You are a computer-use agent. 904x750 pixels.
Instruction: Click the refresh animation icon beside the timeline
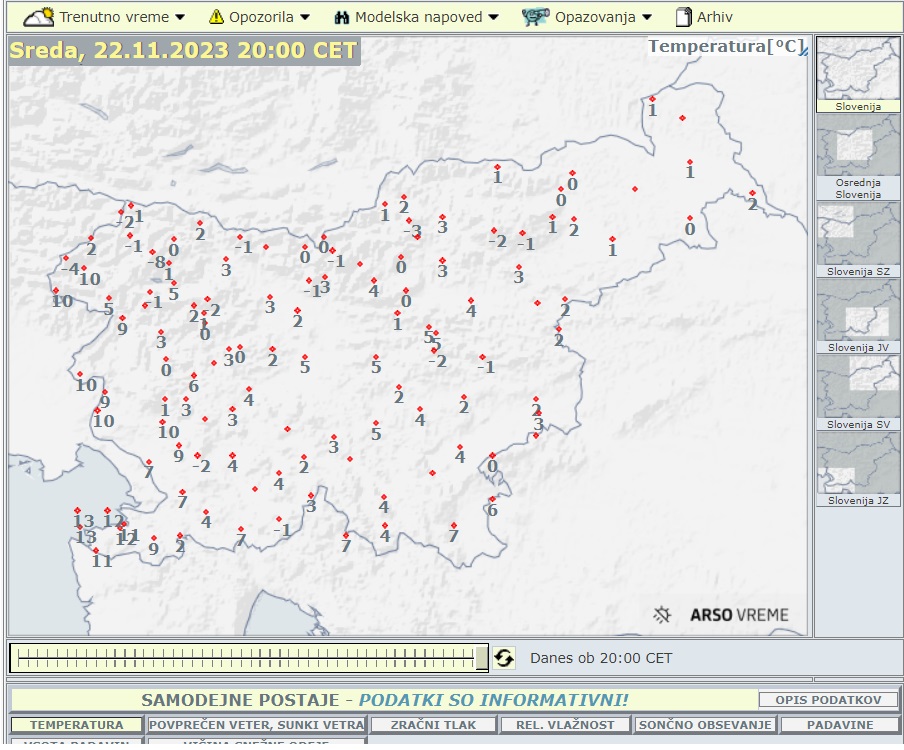pyautogui.click(x=504, y=658)
